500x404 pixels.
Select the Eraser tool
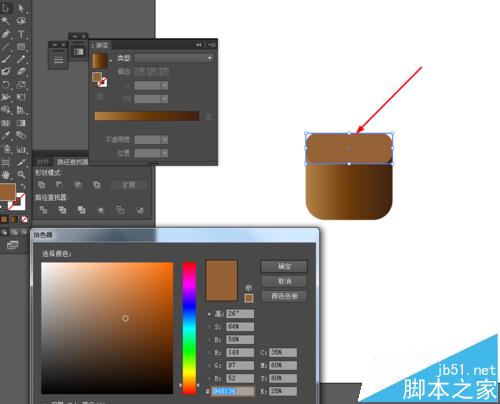tap(21, 71)
